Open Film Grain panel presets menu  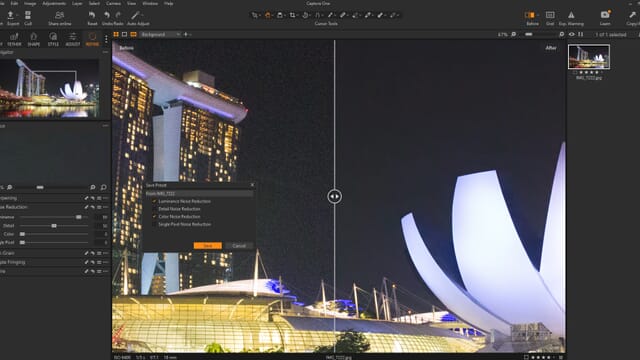(99, 253)
